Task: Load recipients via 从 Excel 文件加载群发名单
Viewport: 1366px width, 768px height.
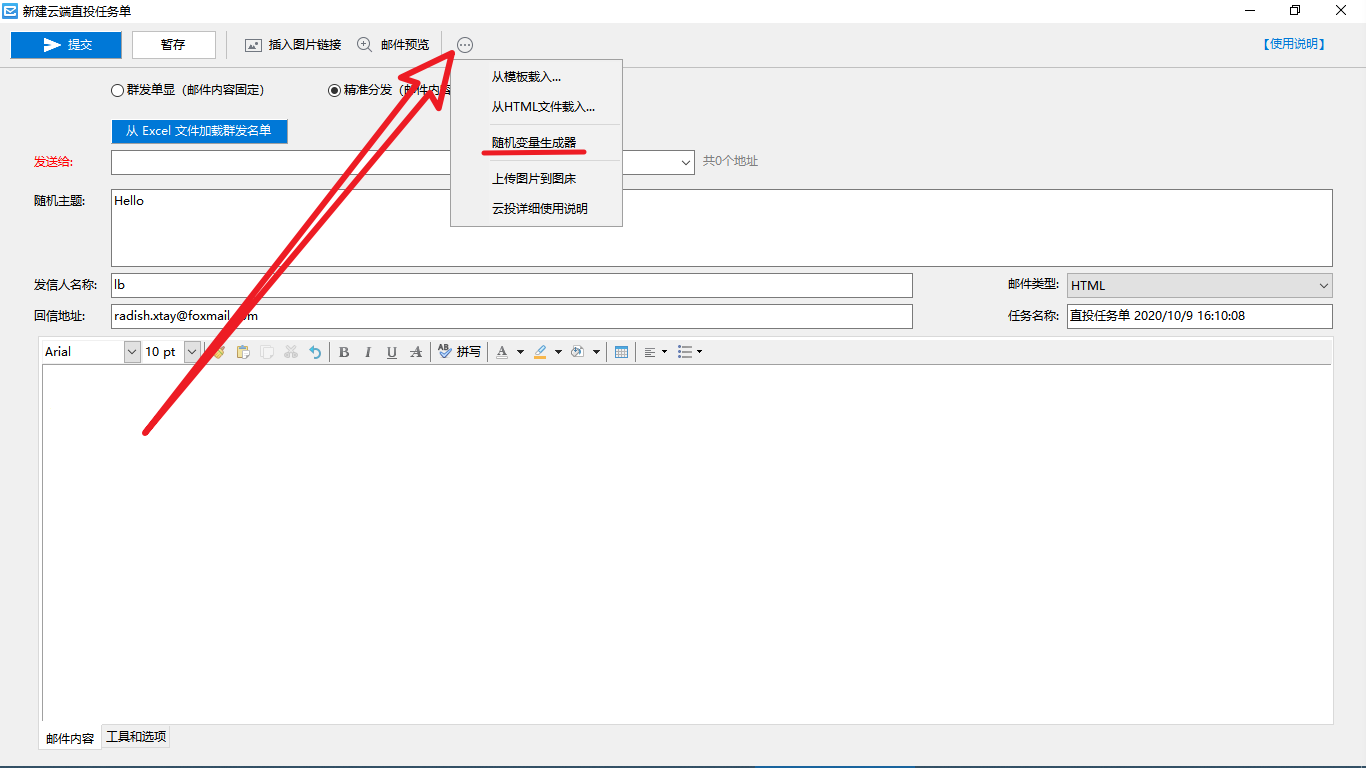Action: coord(199,131)
